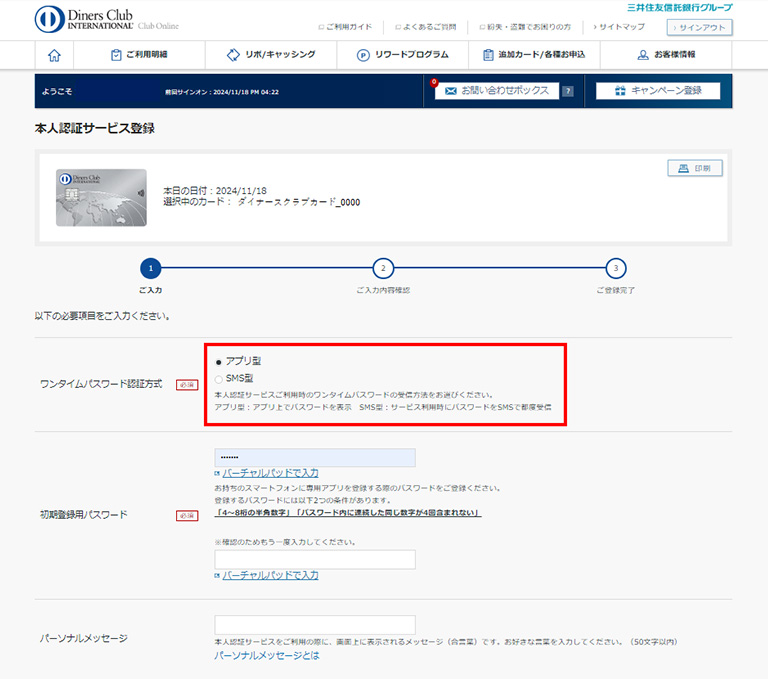Click first バーチャルパッドで入力 link
Viewport: 768px width, 679px height.
(270, 472)
